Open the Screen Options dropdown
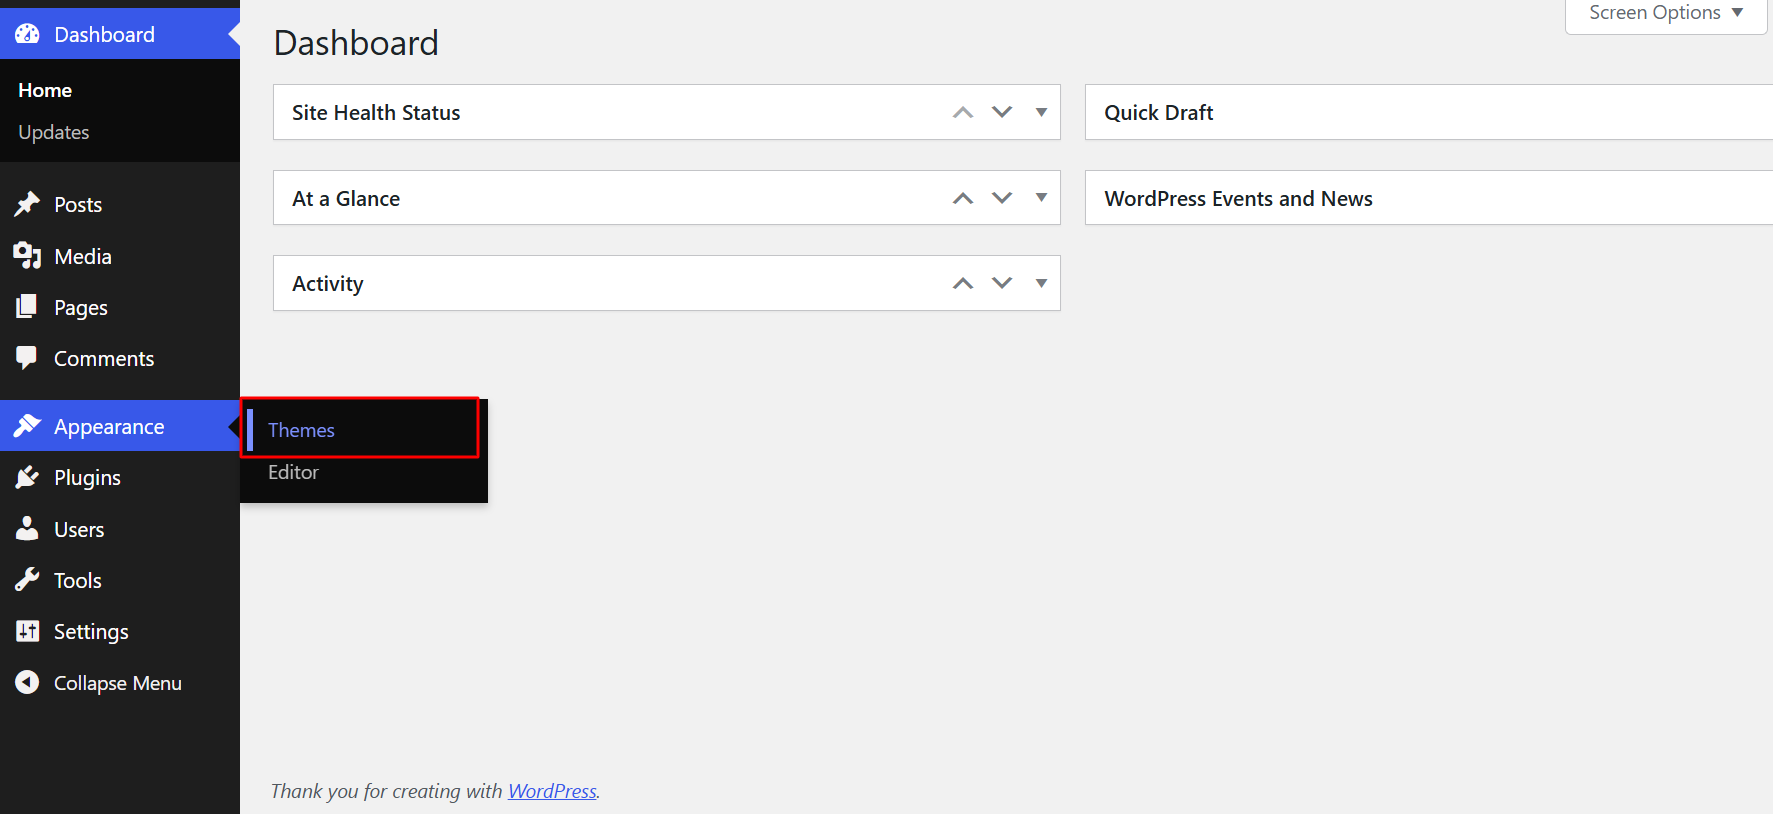This screenshot has width=1773, height=814. pyautogui.click(x=1666, y=14)
